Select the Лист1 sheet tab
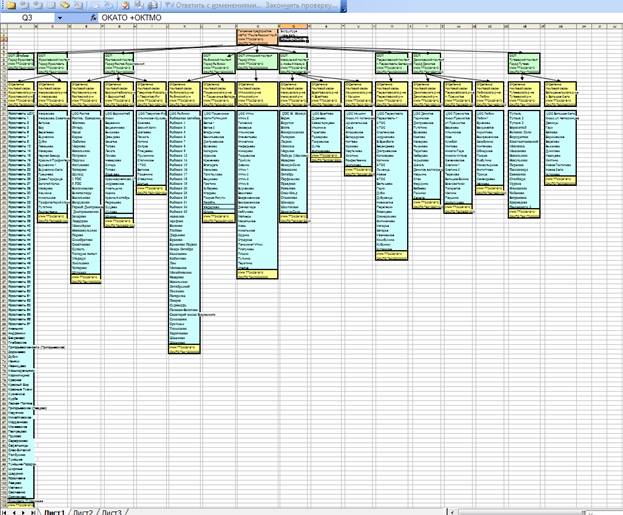This screenshot has height=515, width=623. [x=53, y=511]
